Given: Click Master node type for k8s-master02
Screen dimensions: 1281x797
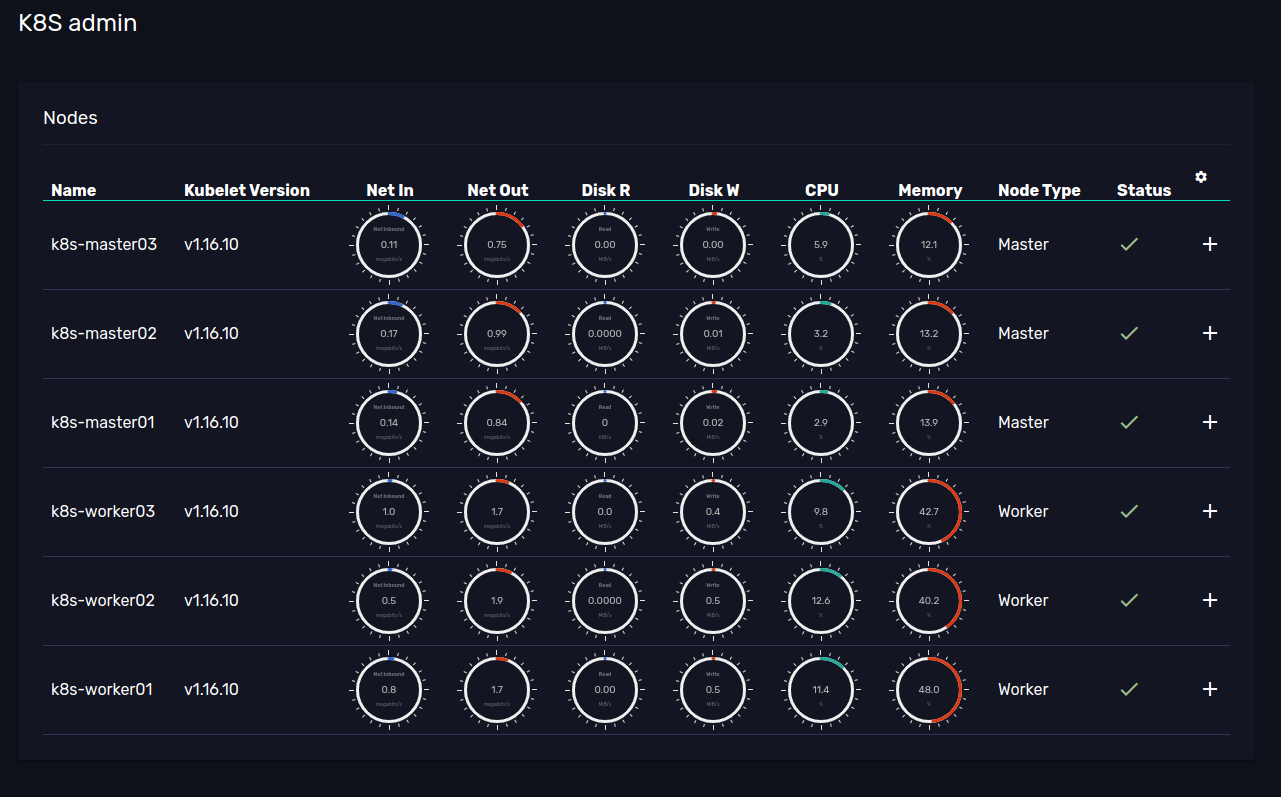Looking at the screenshot, I should coord(1023,333).
